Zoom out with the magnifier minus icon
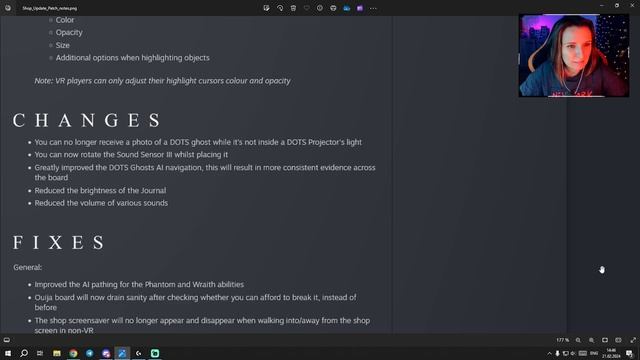640x360 pixels. 578,340
